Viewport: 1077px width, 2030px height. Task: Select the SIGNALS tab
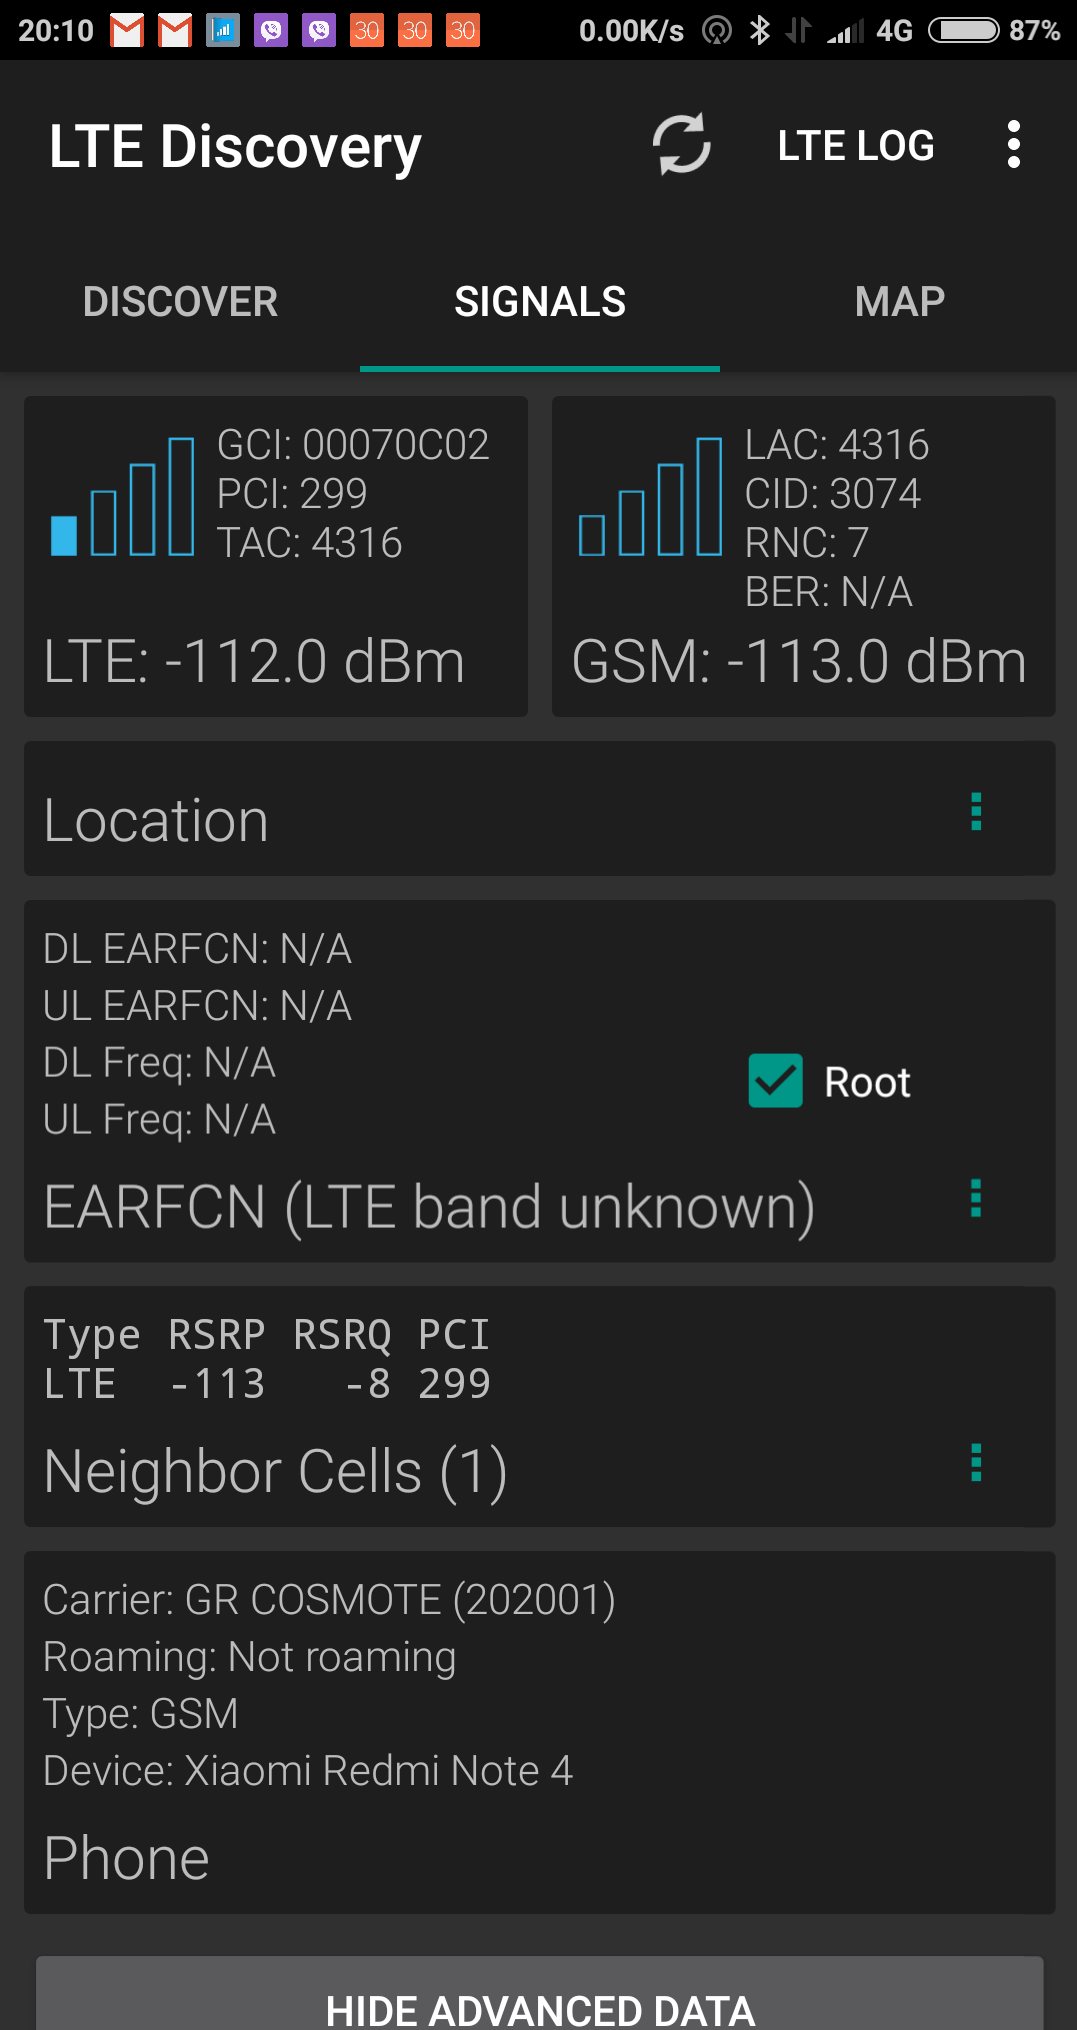pyautogui.click(x=540, y=302)
